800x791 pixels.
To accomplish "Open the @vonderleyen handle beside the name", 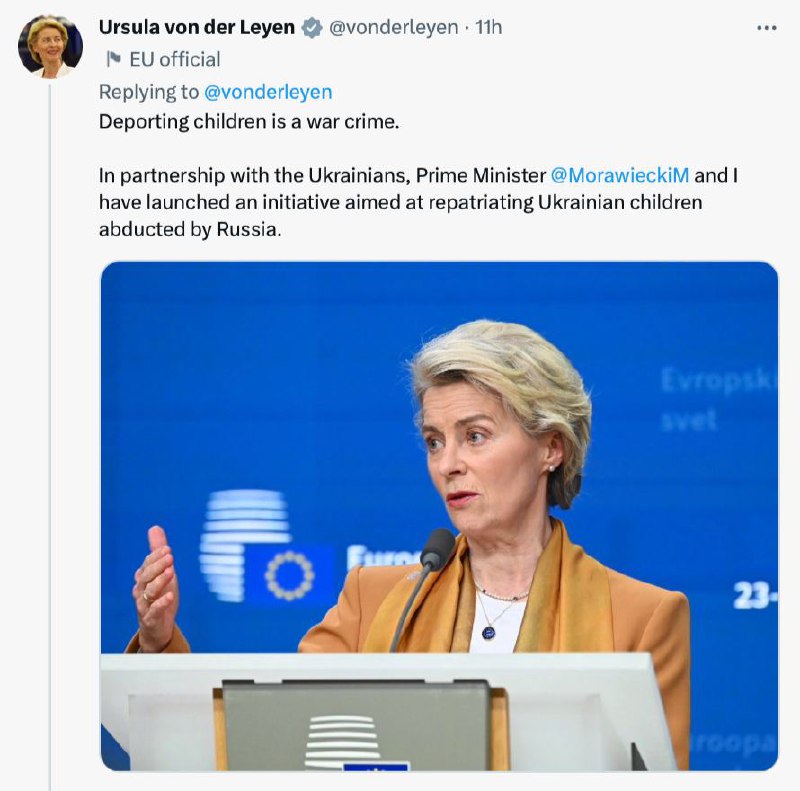I will pos(393,28).
